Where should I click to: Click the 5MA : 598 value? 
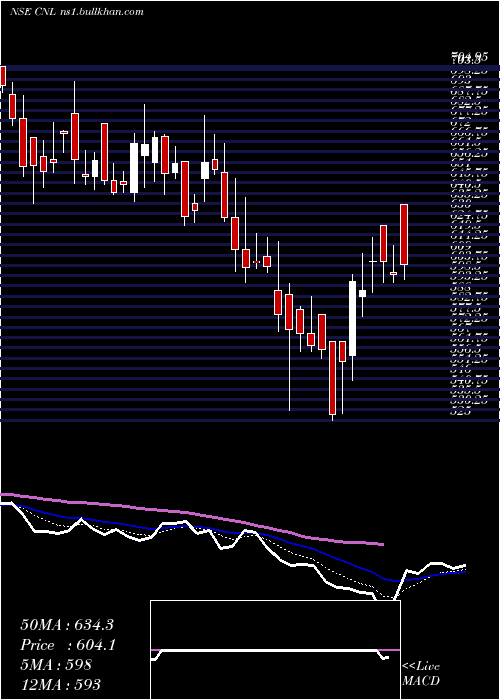(56, 665)
